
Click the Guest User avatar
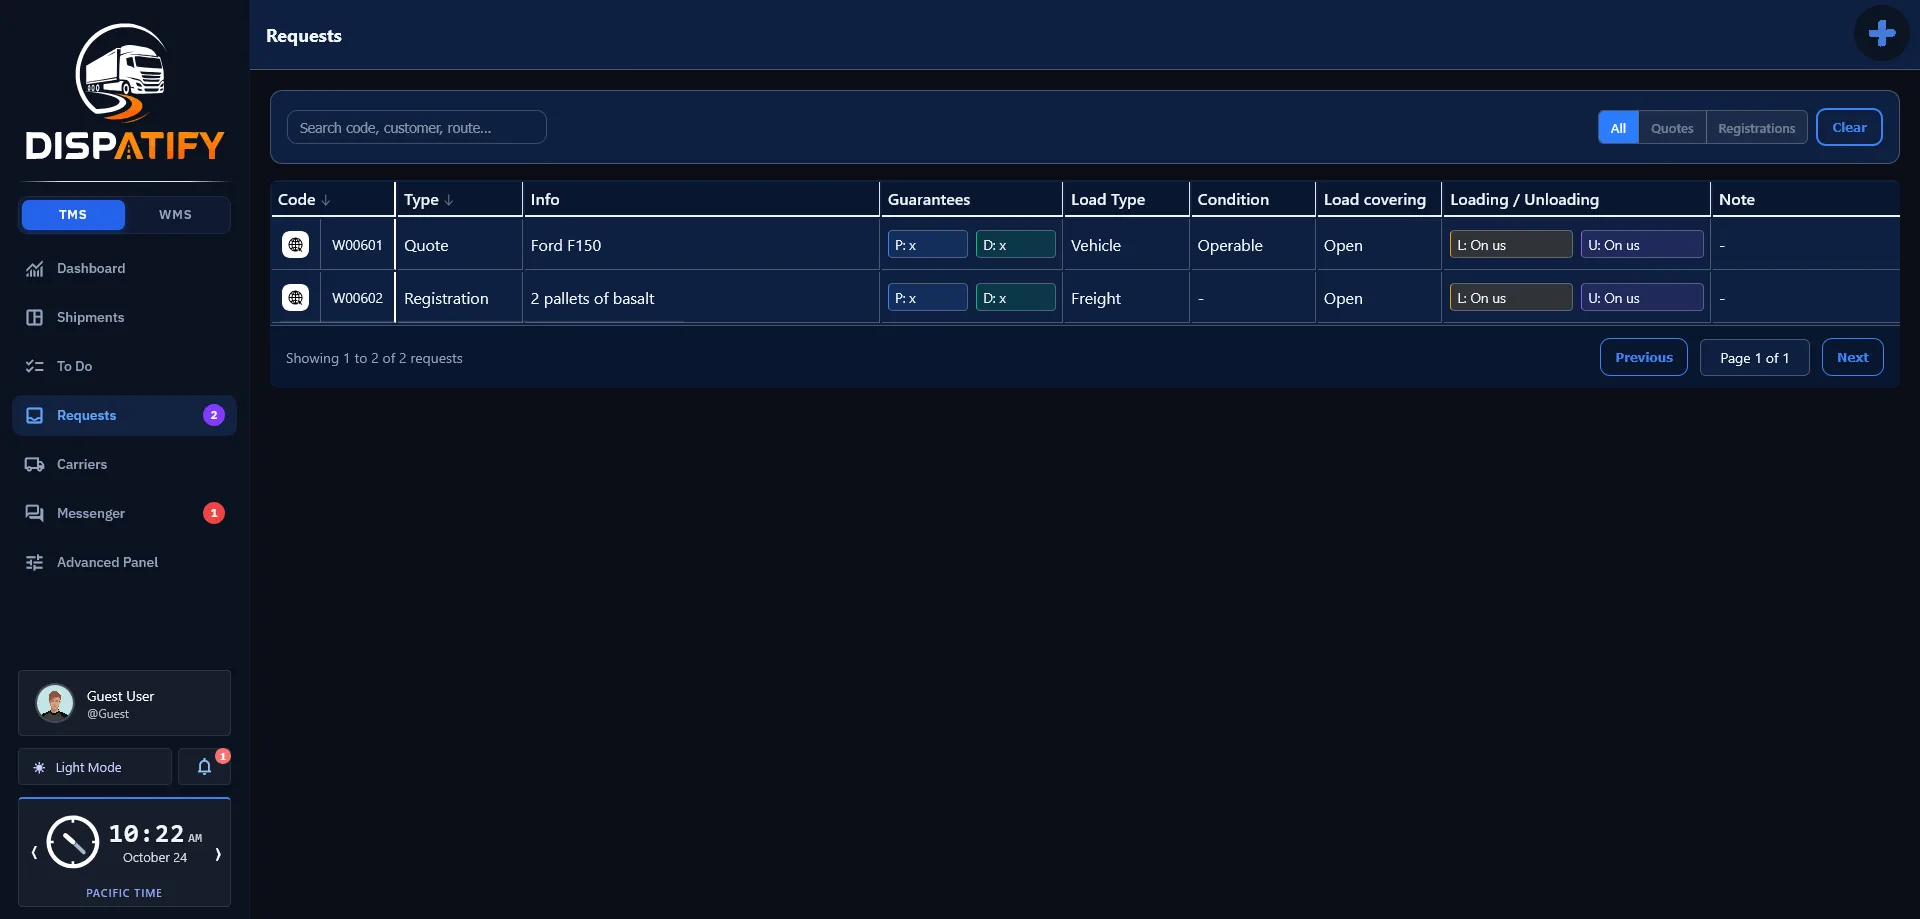click(x=55, y=703)
